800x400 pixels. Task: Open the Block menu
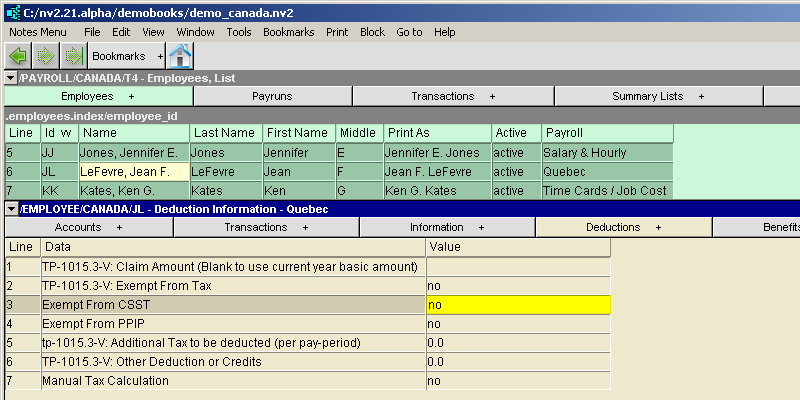pyautogui.click(x=372, y=32)
